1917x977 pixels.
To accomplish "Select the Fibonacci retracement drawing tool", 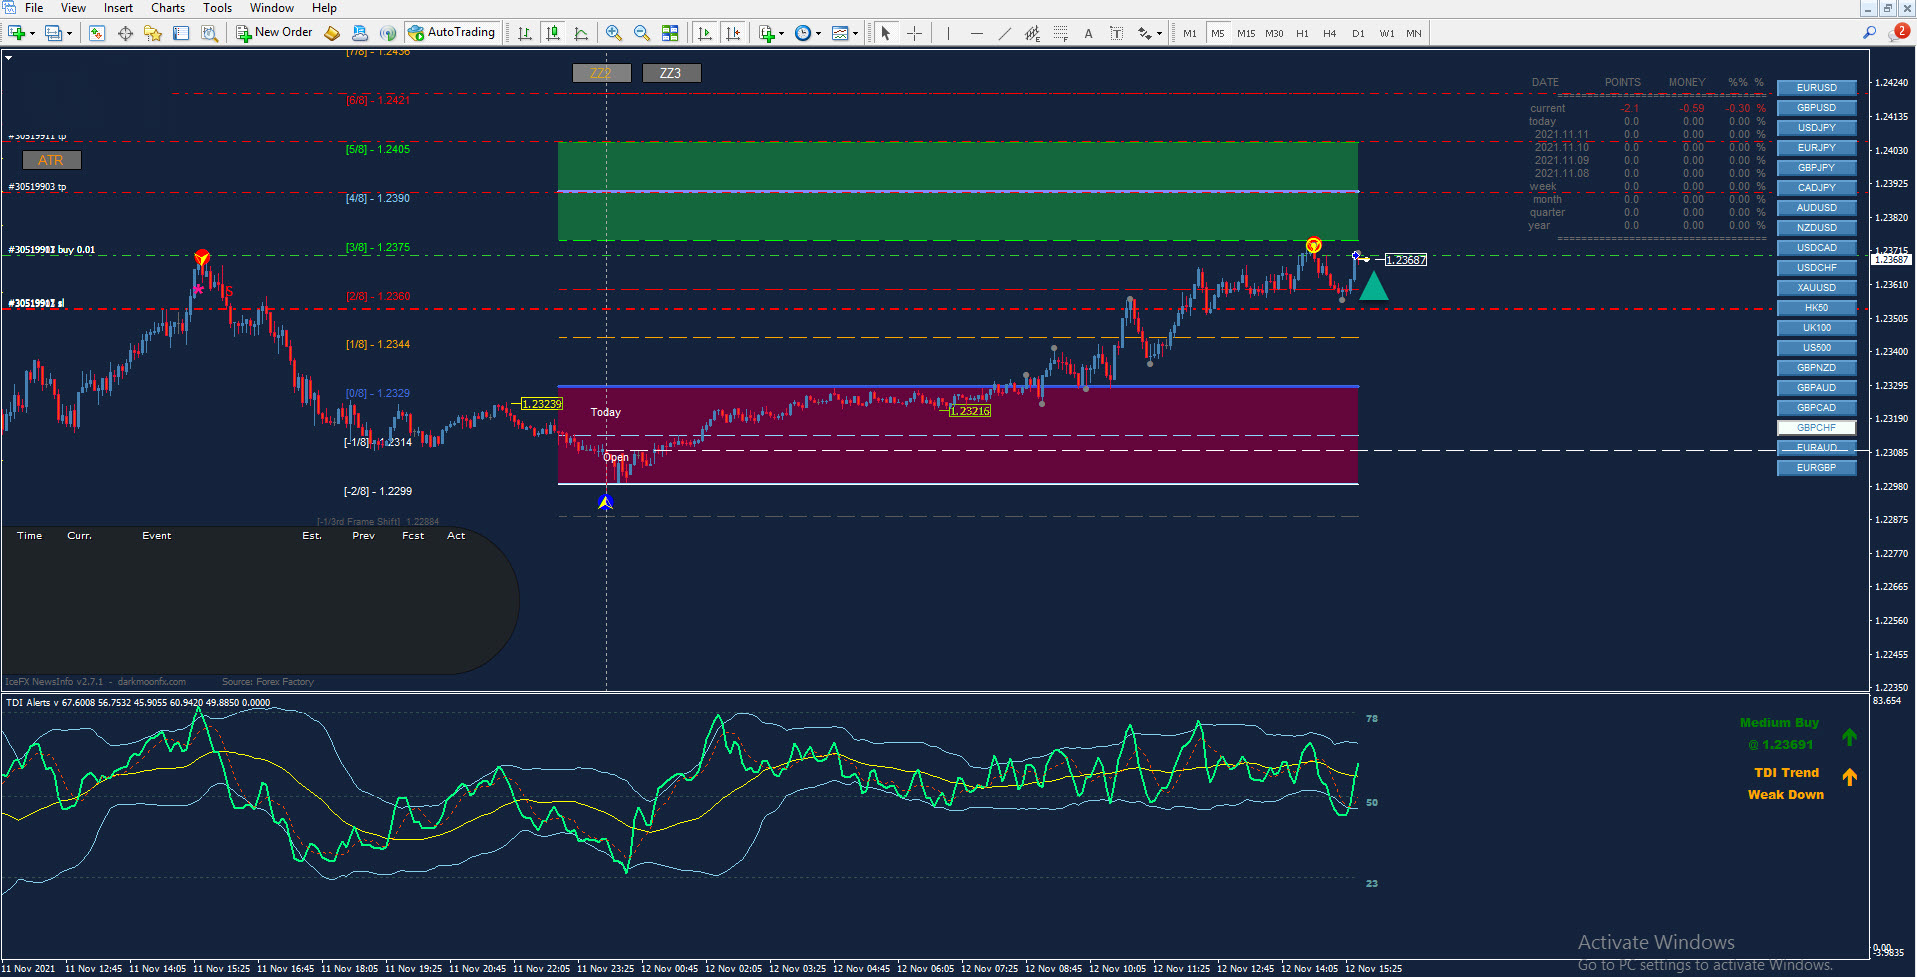I will pos(1061,33).
